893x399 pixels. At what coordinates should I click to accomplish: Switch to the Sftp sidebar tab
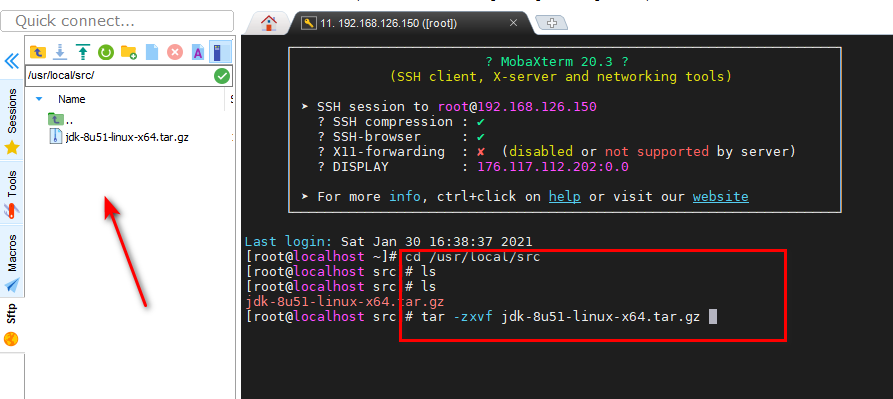12,325
